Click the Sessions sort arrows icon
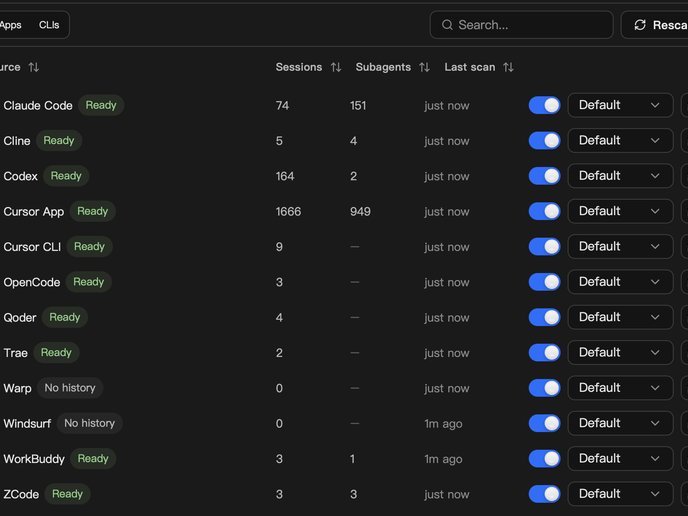This screenshot has width=688, height=516. pos(336,67)
